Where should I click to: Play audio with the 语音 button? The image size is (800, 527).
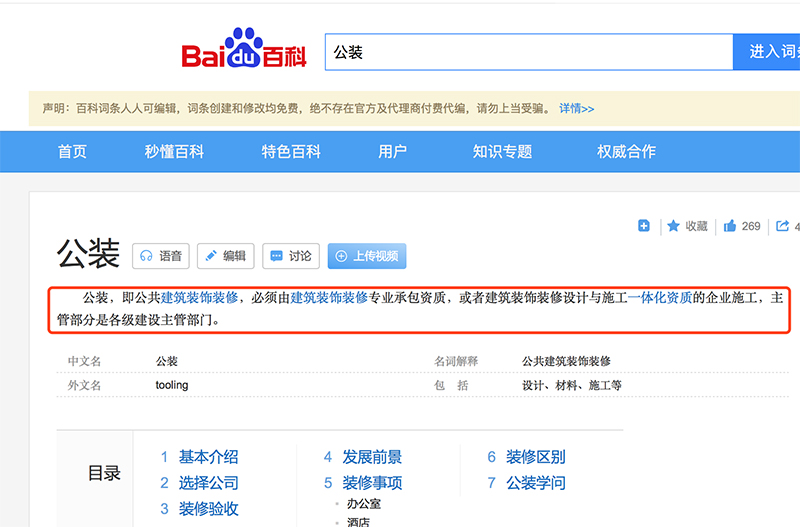161,256
